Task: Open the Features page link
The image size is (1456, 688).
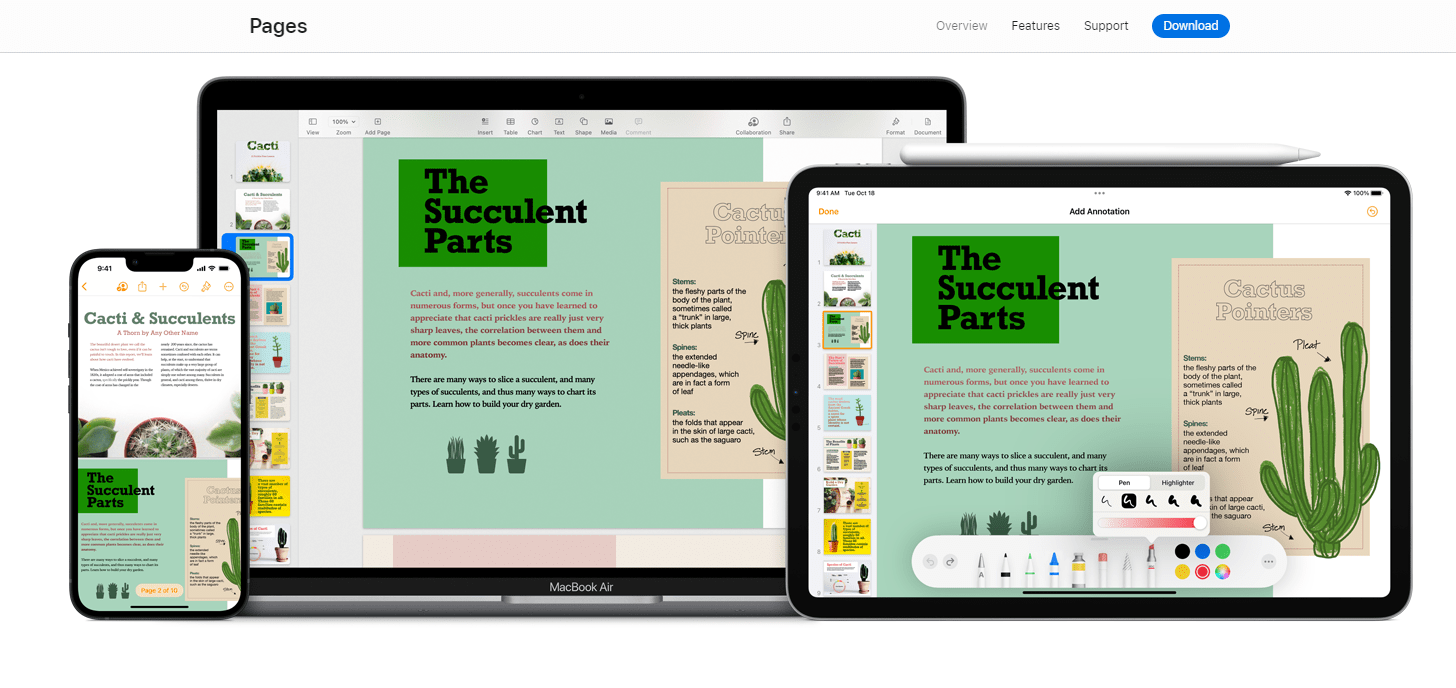Action: (1035, 26)
